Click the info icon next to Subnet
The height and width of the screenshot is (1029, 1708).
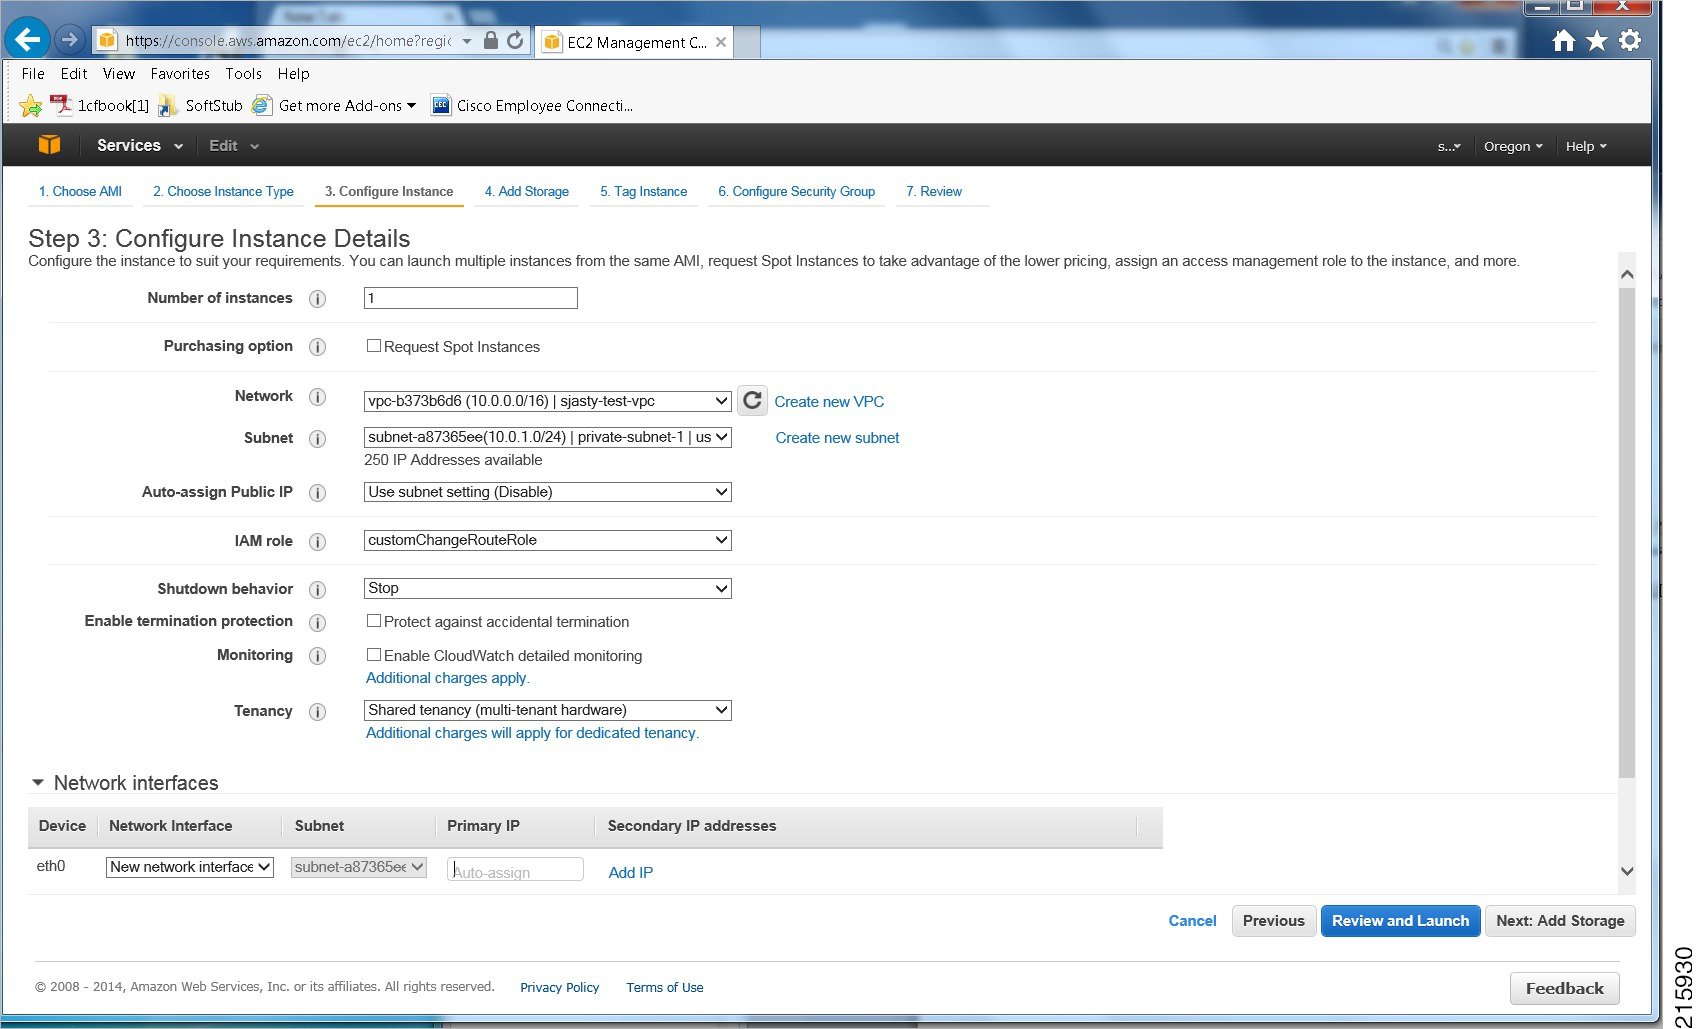click(x=317, y=439)
